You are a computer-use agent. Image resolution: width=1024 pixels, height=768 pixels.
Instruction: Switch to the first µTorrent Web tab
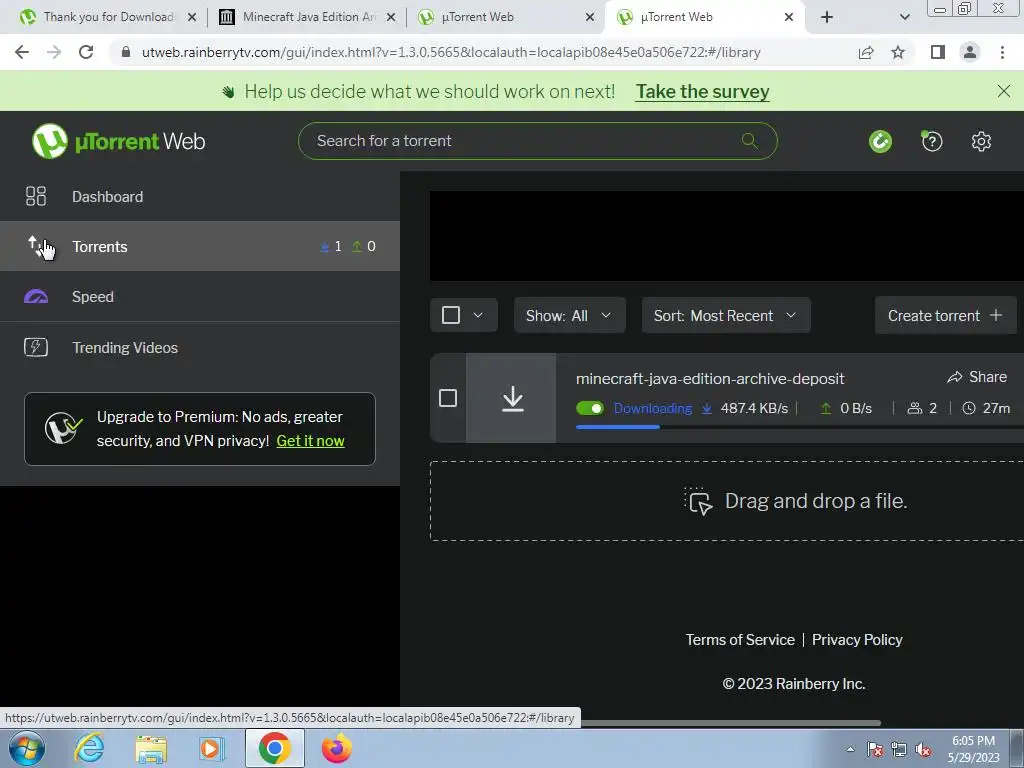[505, 17]
